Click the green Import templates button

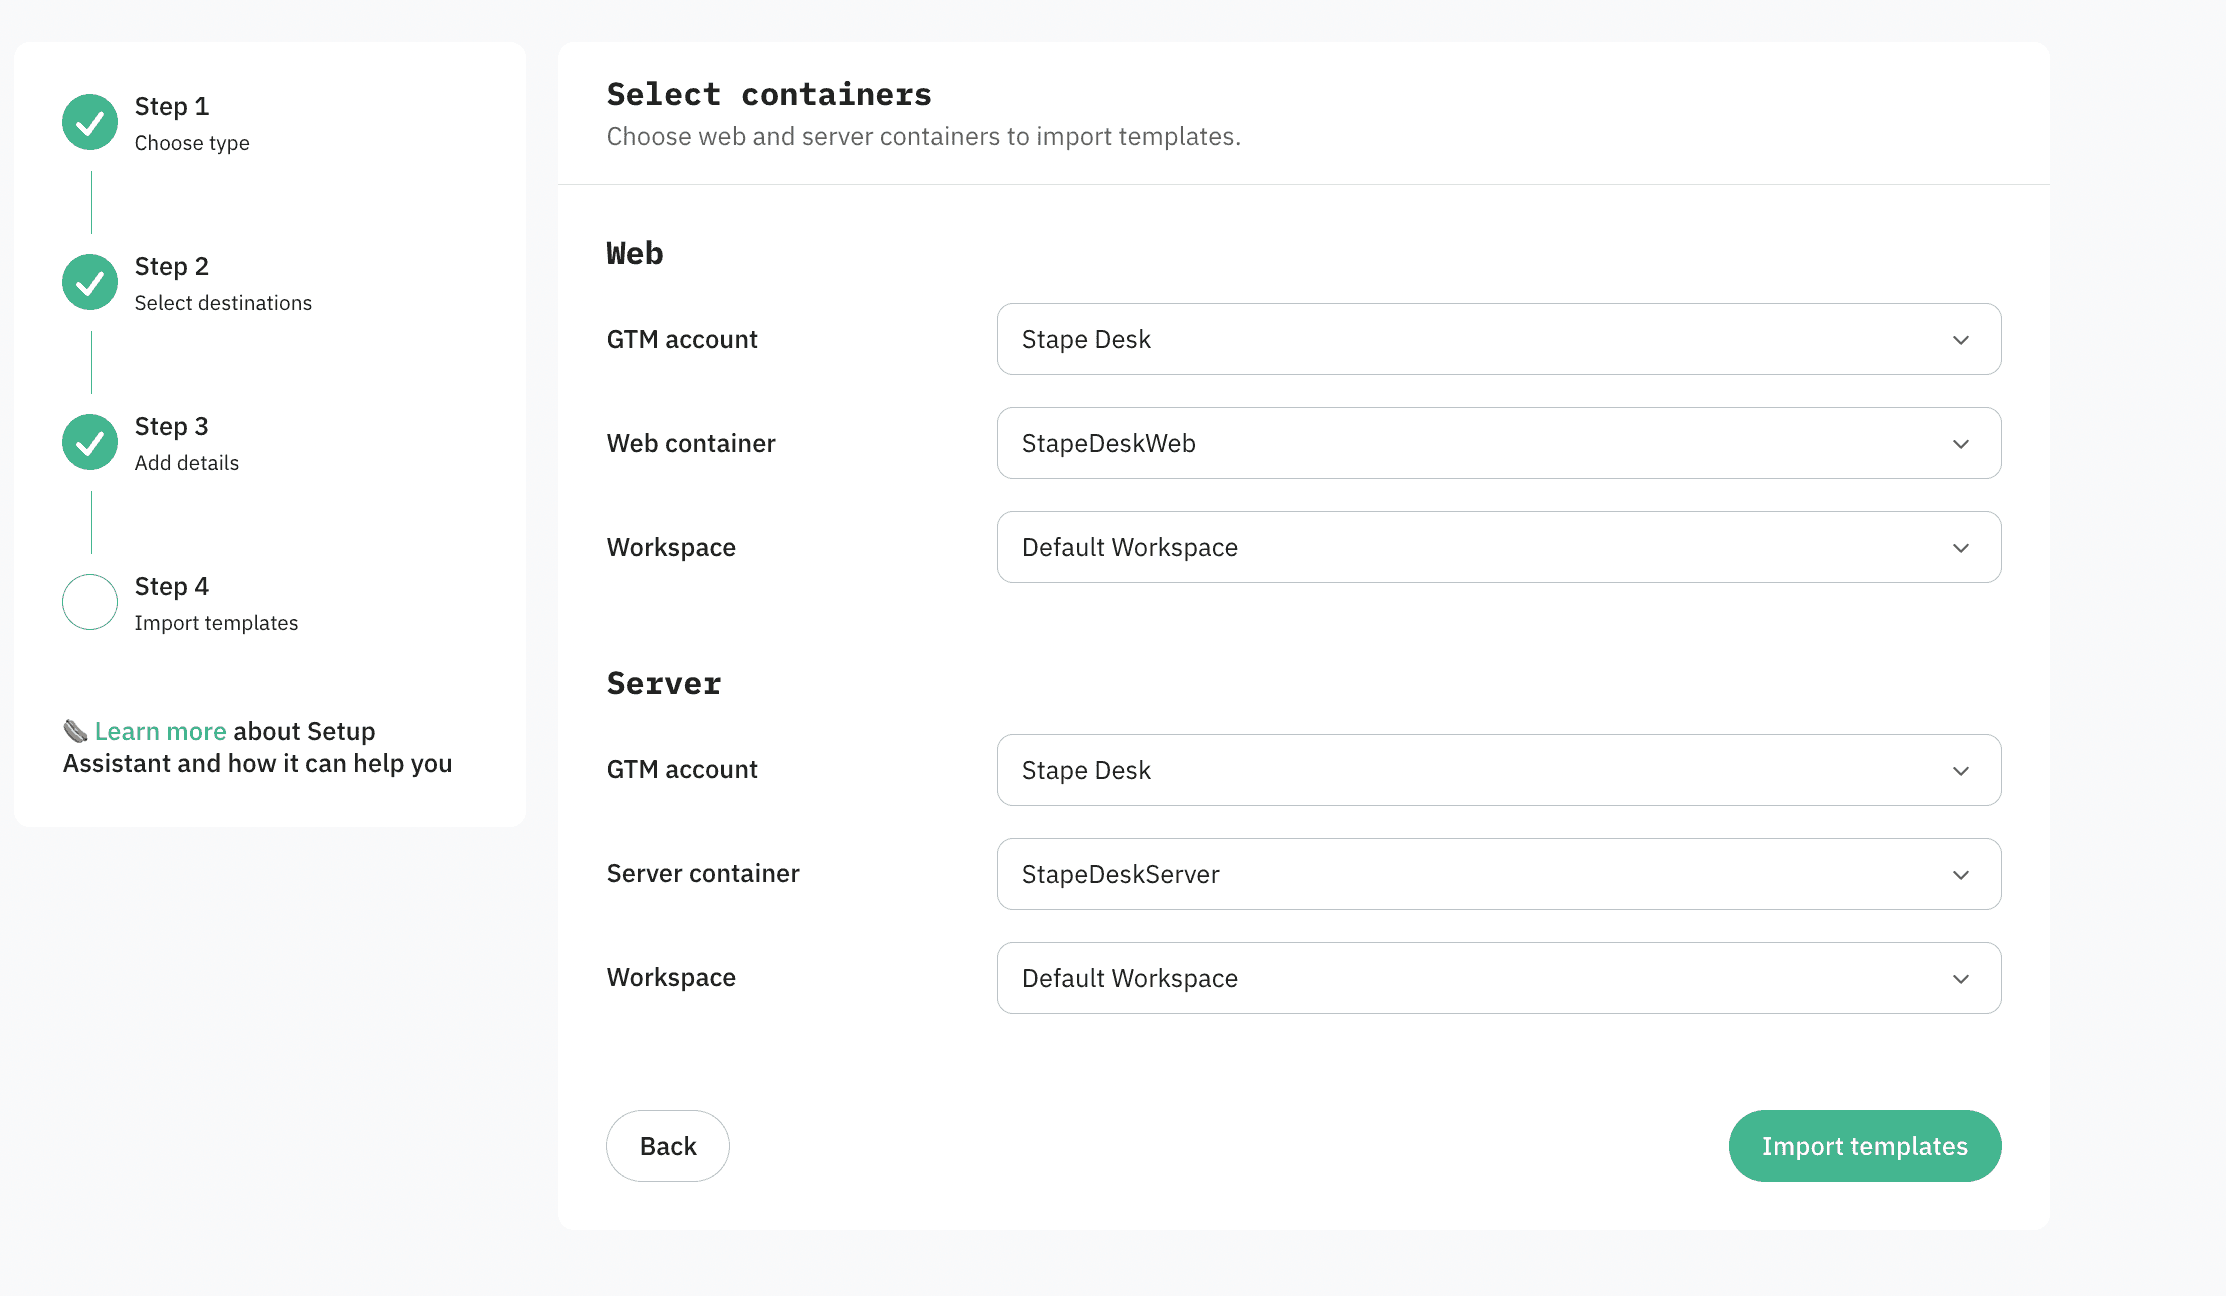click(1864, 1146)
